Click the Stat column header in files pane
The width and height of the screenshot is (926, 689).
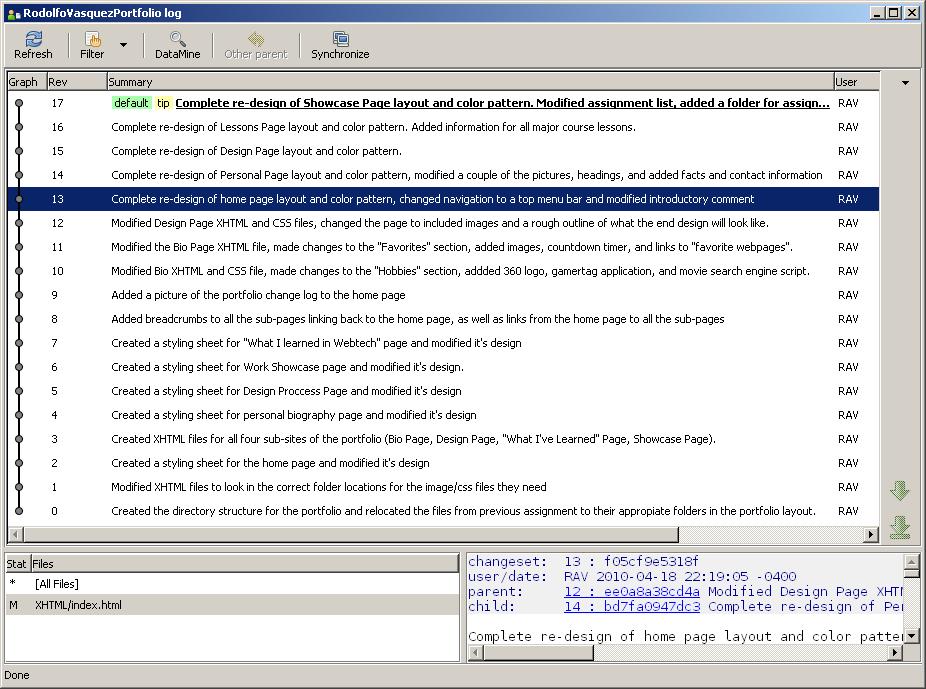coord(18,564)
